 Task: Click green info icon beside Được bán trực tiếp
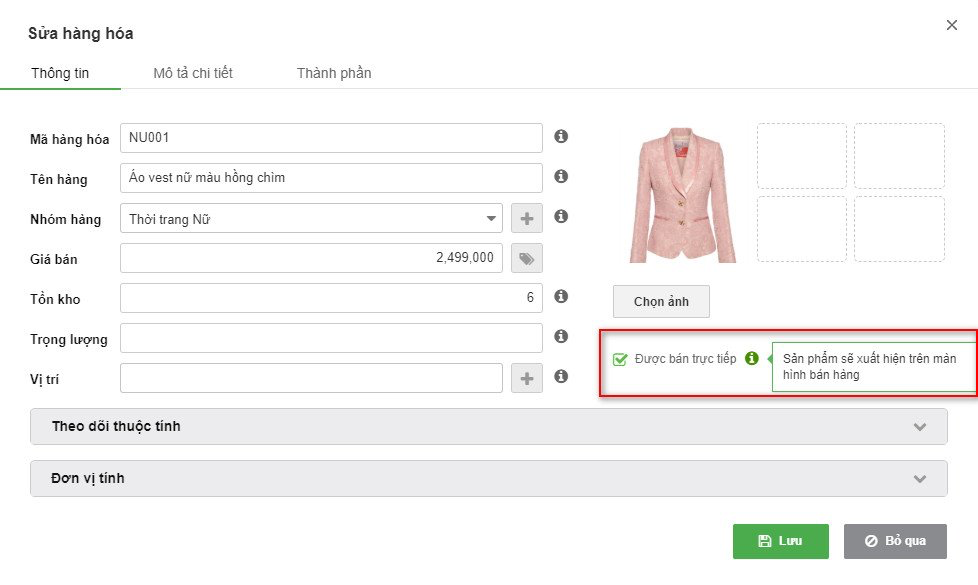coord(752,358)
